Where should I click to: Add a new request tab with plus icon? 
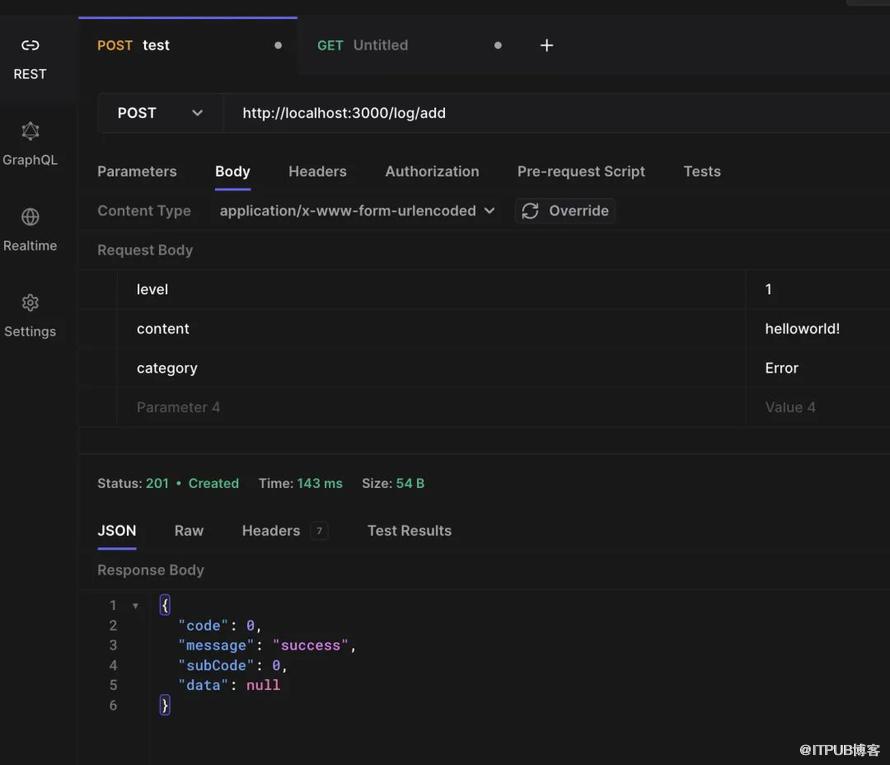coord(546,45)
